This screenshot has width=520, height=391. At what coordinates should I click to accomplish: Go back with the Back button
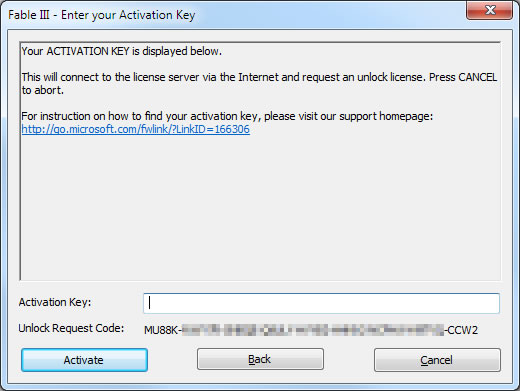(x=260, y=359)
